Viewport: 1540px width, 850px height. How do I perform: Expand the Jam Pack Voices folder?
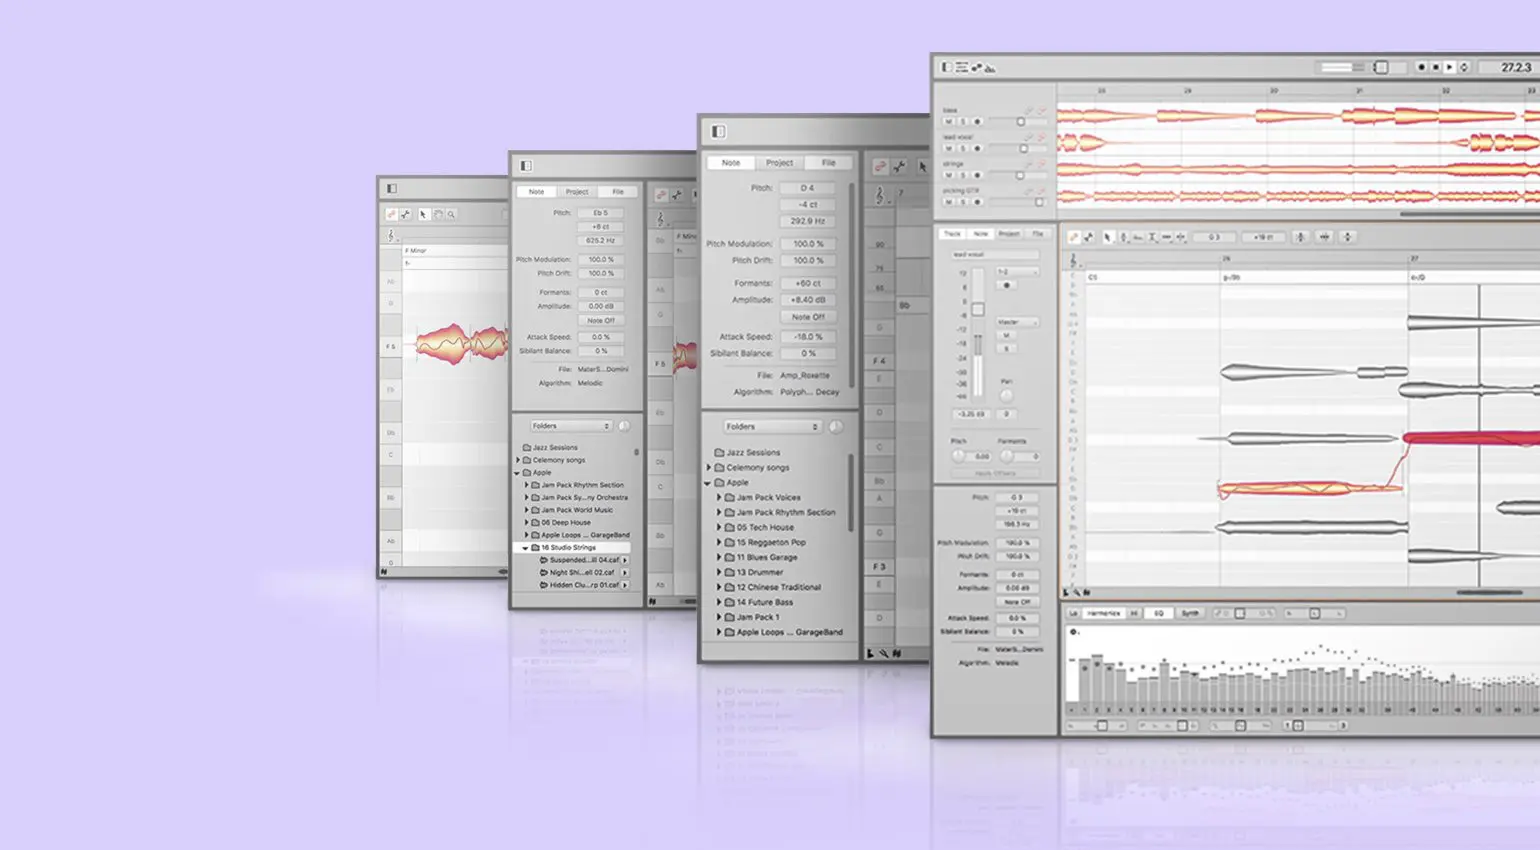pos(718,497)
